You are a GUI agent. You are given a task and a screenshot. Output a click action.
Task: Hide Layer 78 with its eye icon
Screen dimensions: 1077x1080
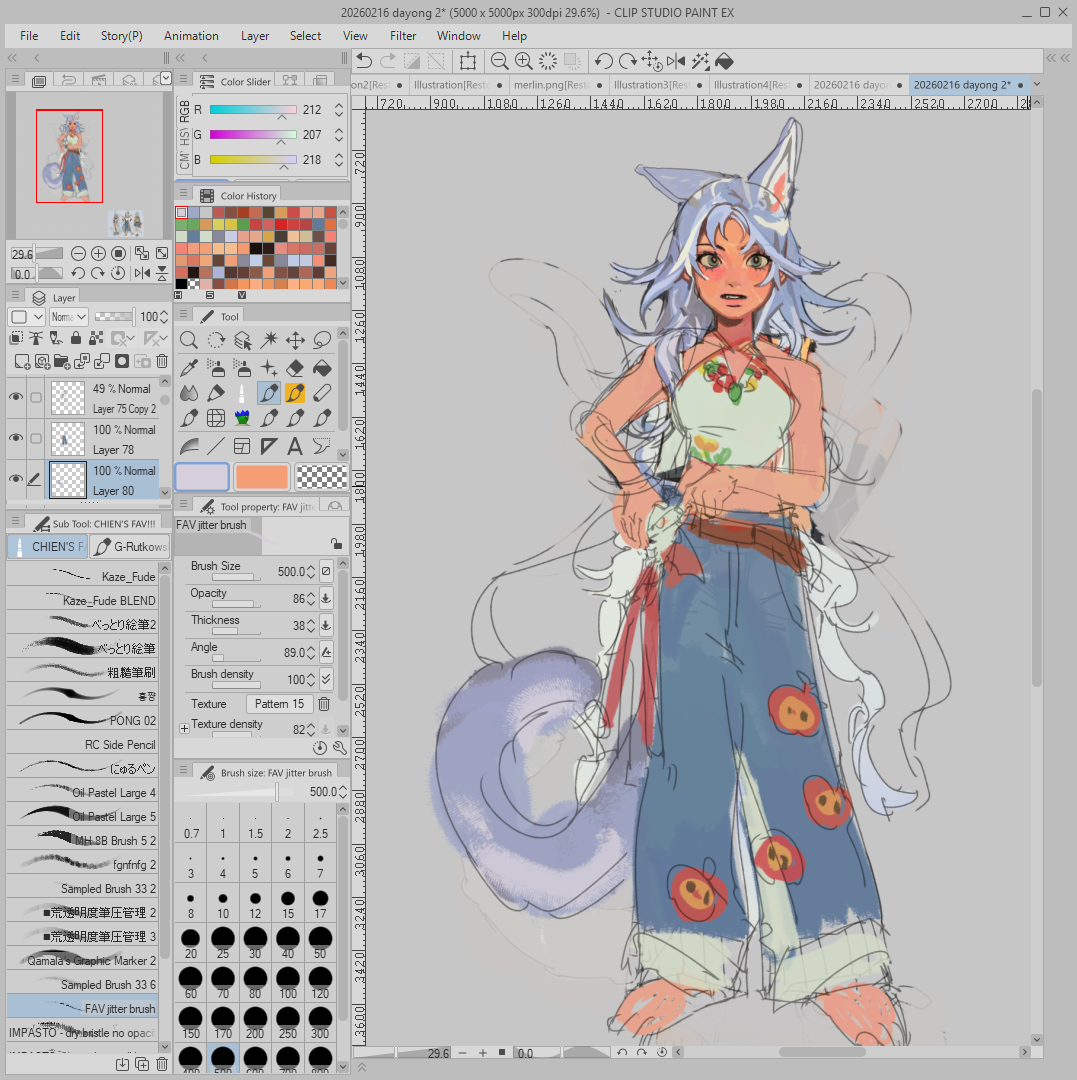point(16,438)
